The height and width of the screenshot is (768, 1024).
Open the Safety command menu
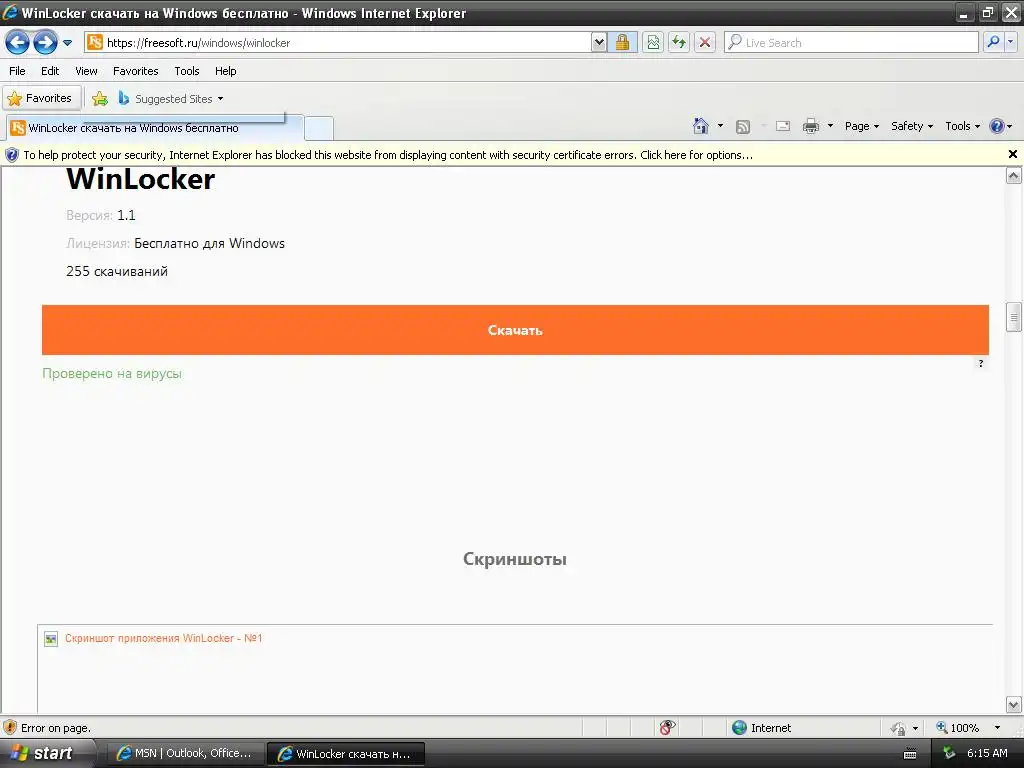(x=912, y=126)
